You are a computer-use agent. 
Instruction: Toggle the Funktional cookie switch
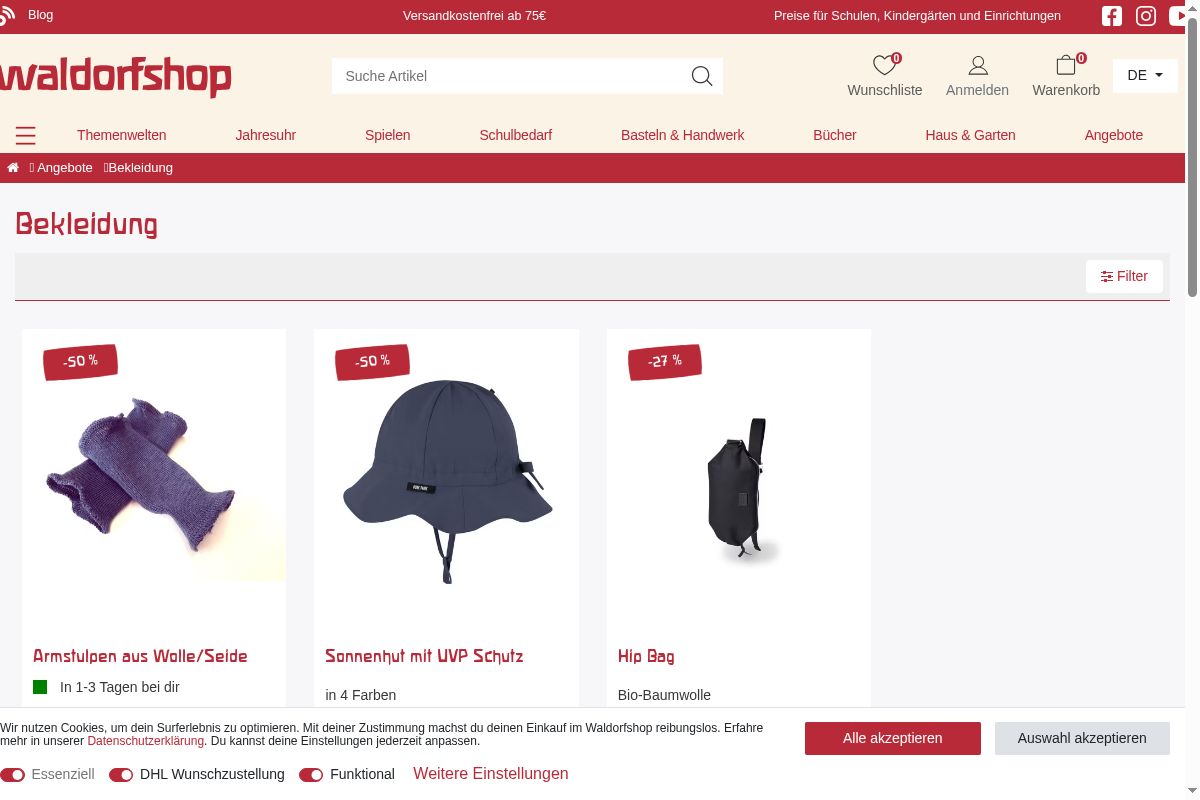[311, 775]
